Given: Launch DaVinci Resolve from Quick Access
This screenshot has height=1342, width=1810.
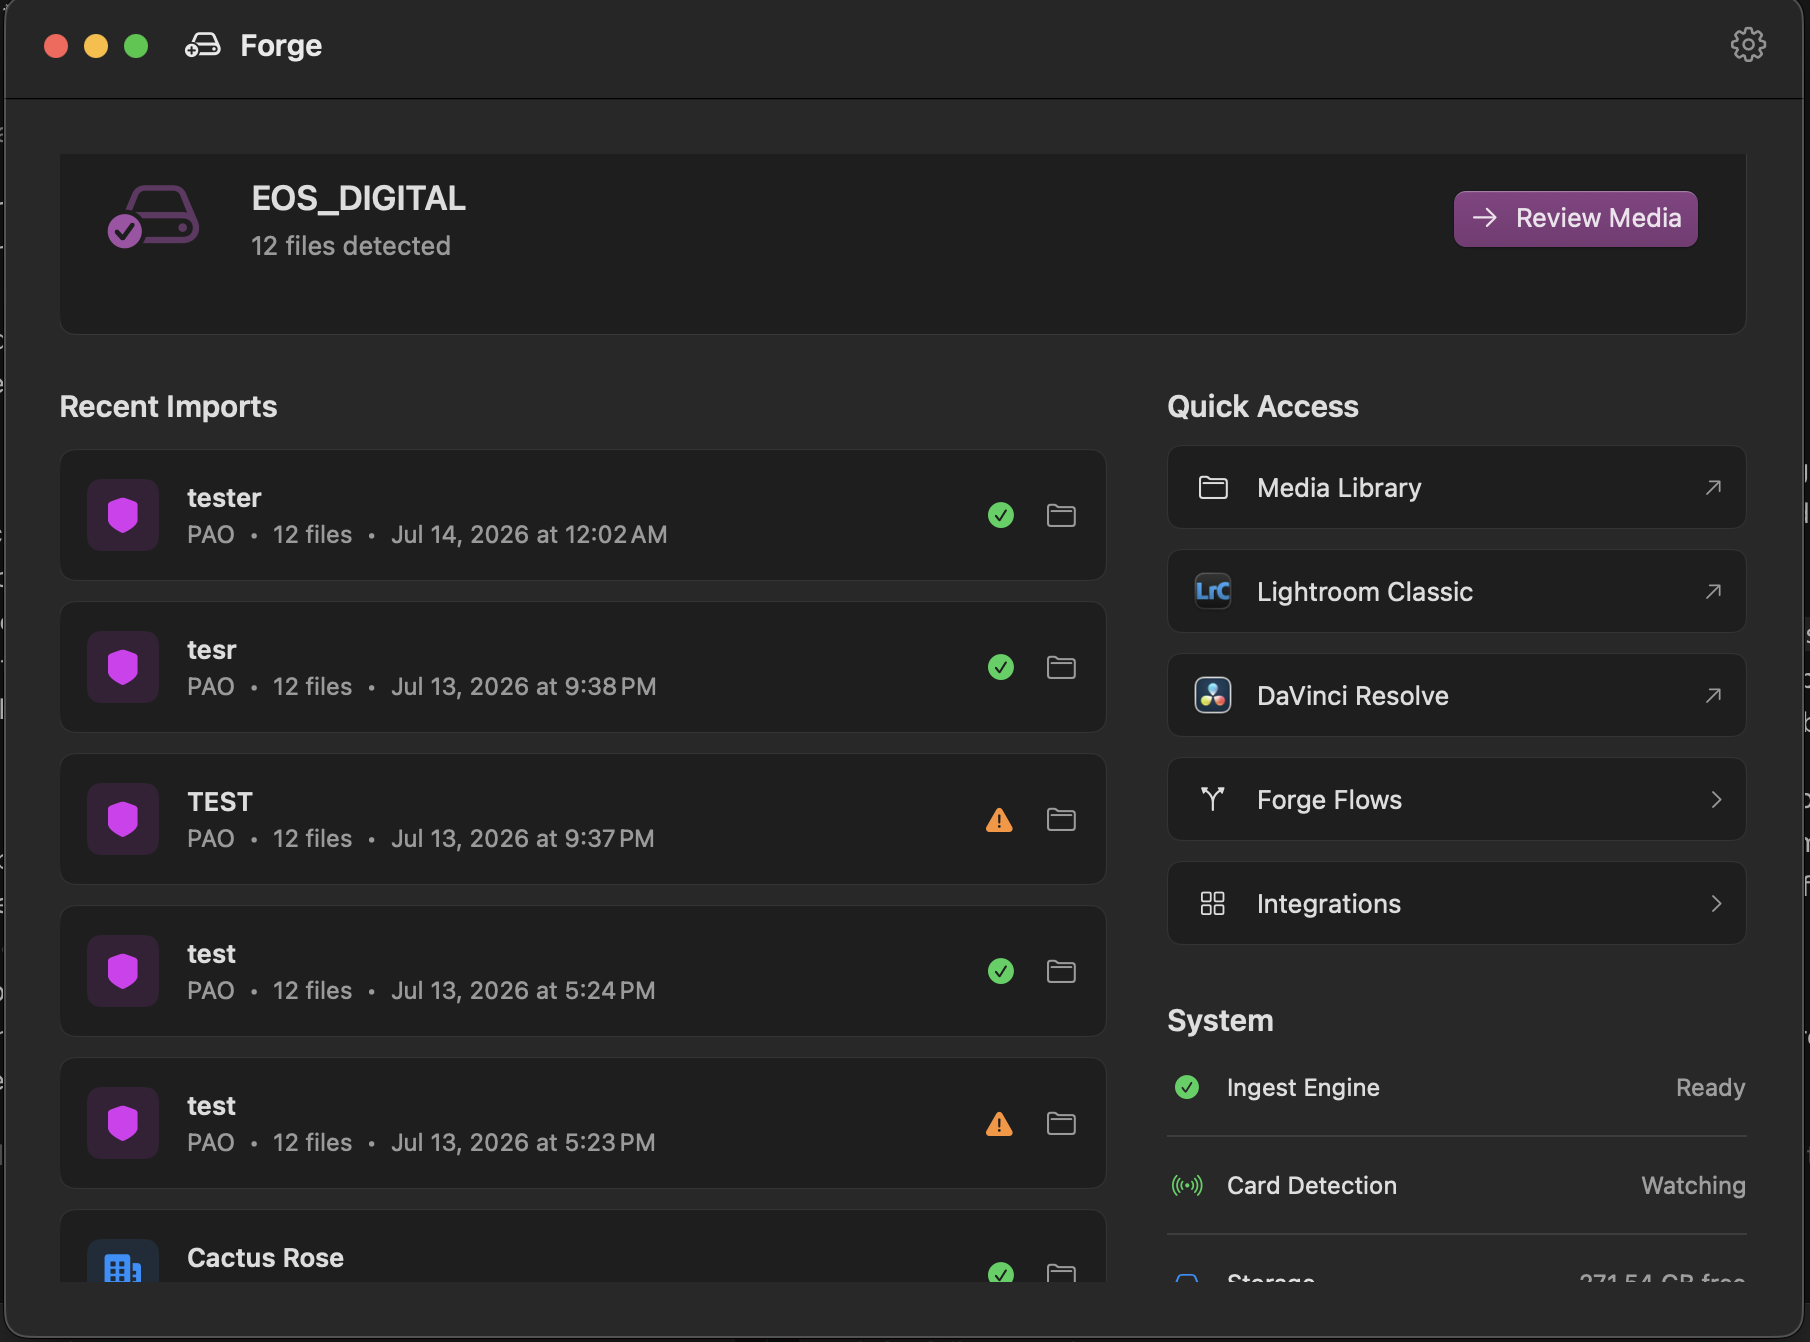Looking at the screenshot, I should click(1456, 695).
